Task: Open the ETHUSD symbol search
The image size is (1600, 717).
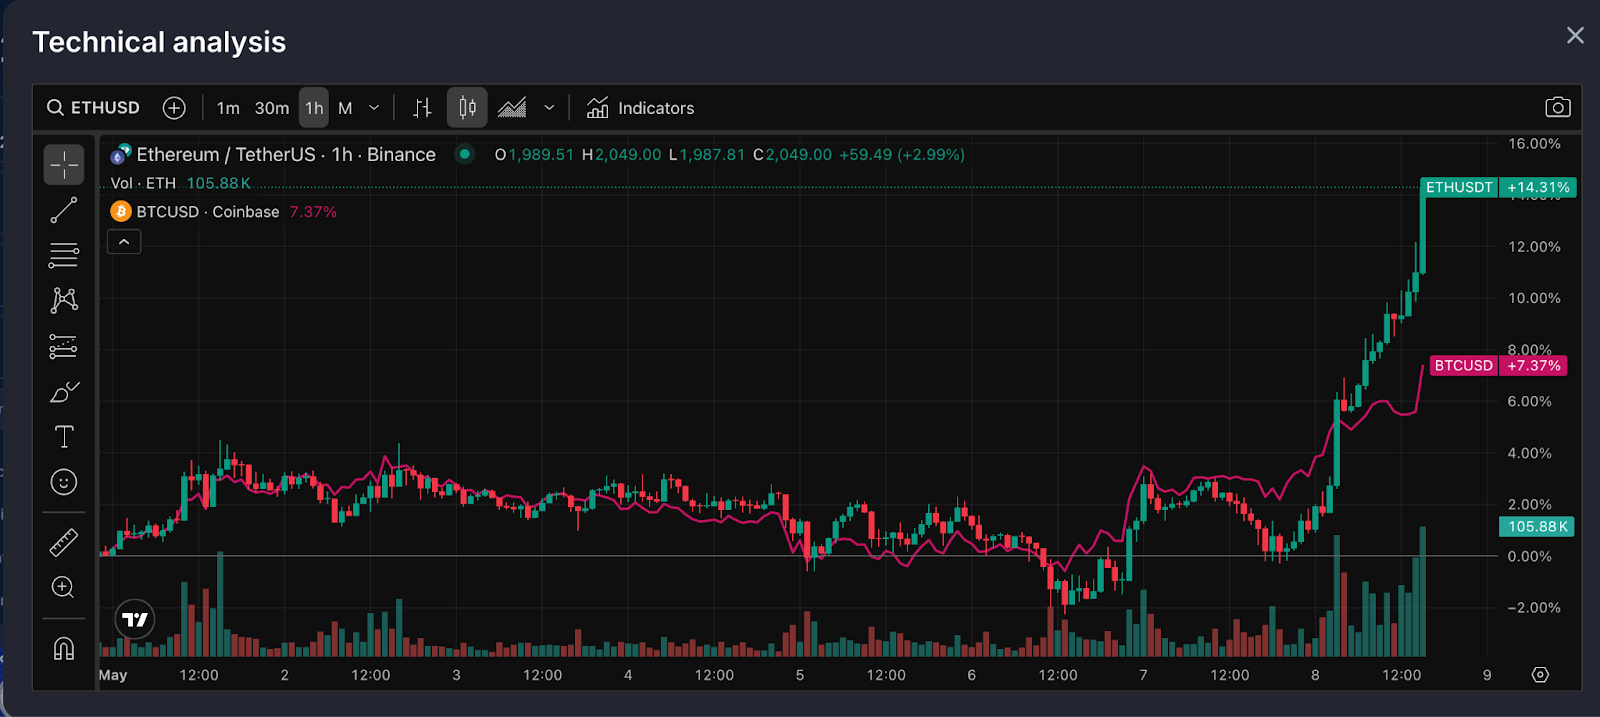Action: pos(93,108)
